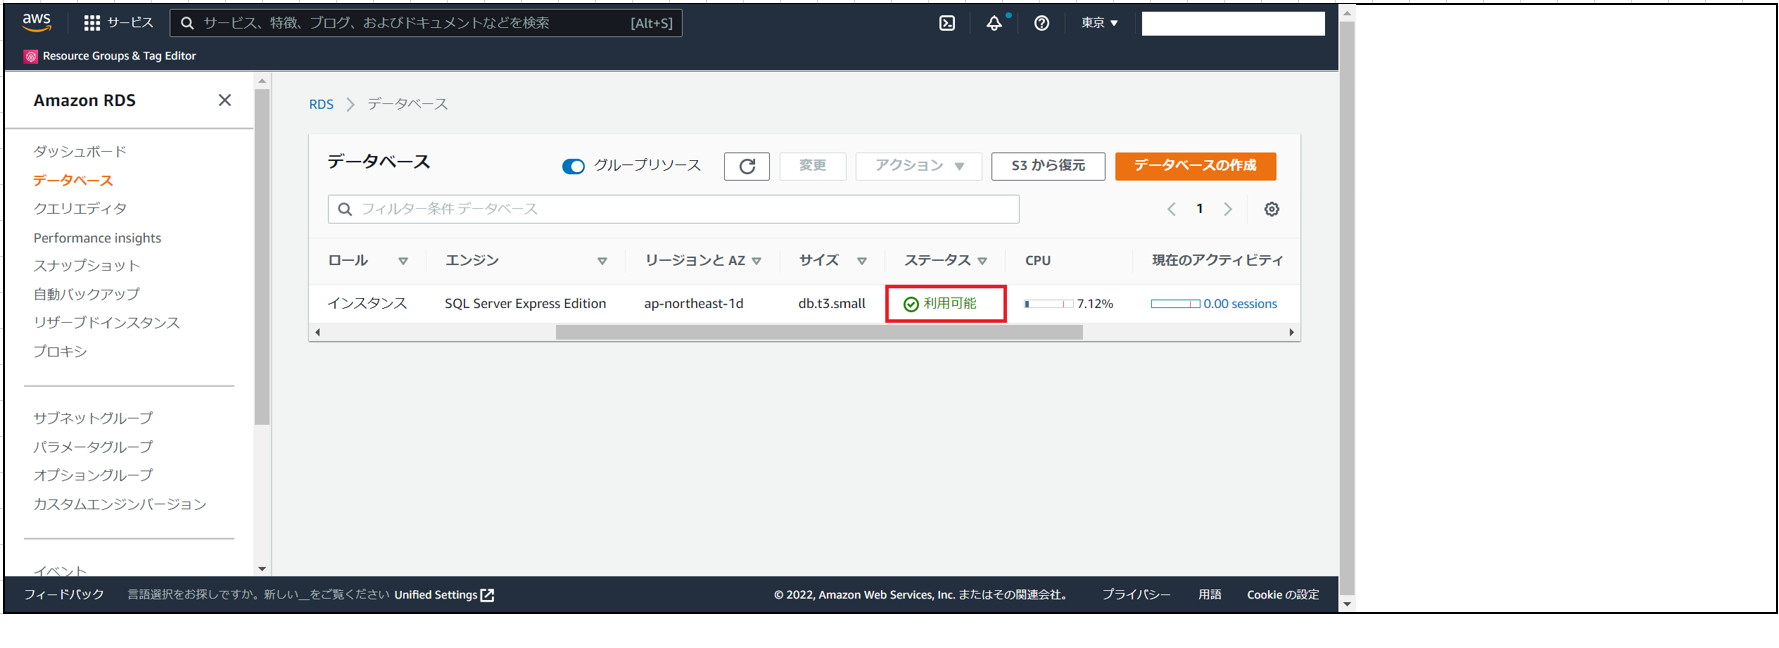
Task: Open 自動バックアップ in the sidebar
Action: 86,294
